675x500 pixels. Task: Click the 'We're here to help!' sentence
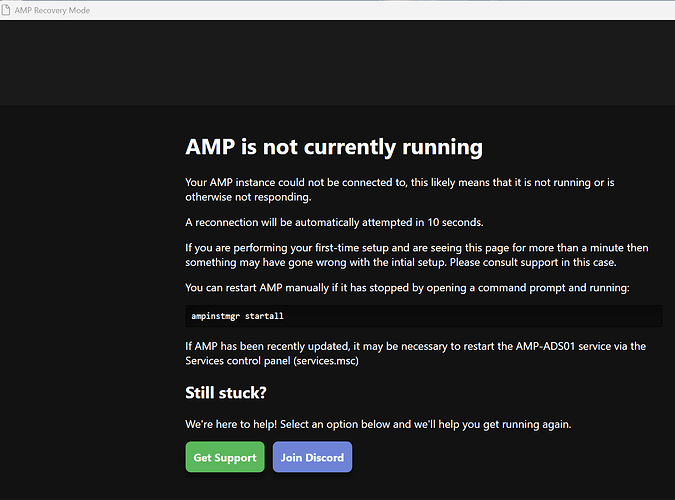point(378,424)
